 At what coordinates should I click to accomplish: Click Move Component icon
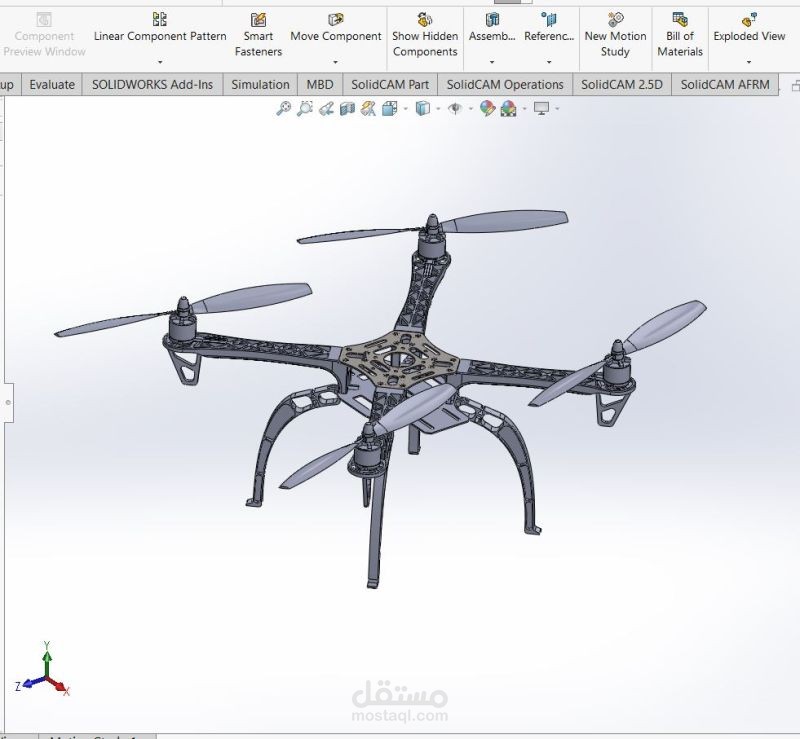click(335, 19)
